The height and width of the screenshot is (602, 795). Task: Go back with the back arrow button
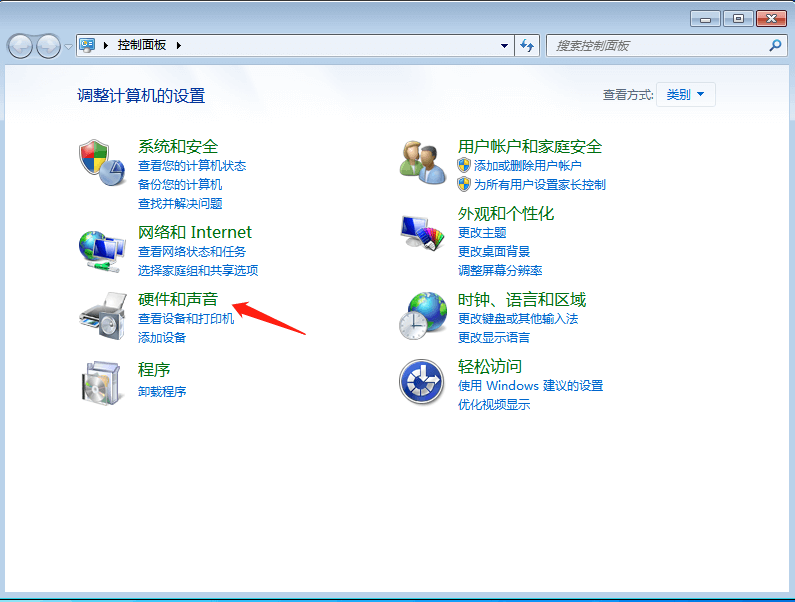click(x=20, y=47)
